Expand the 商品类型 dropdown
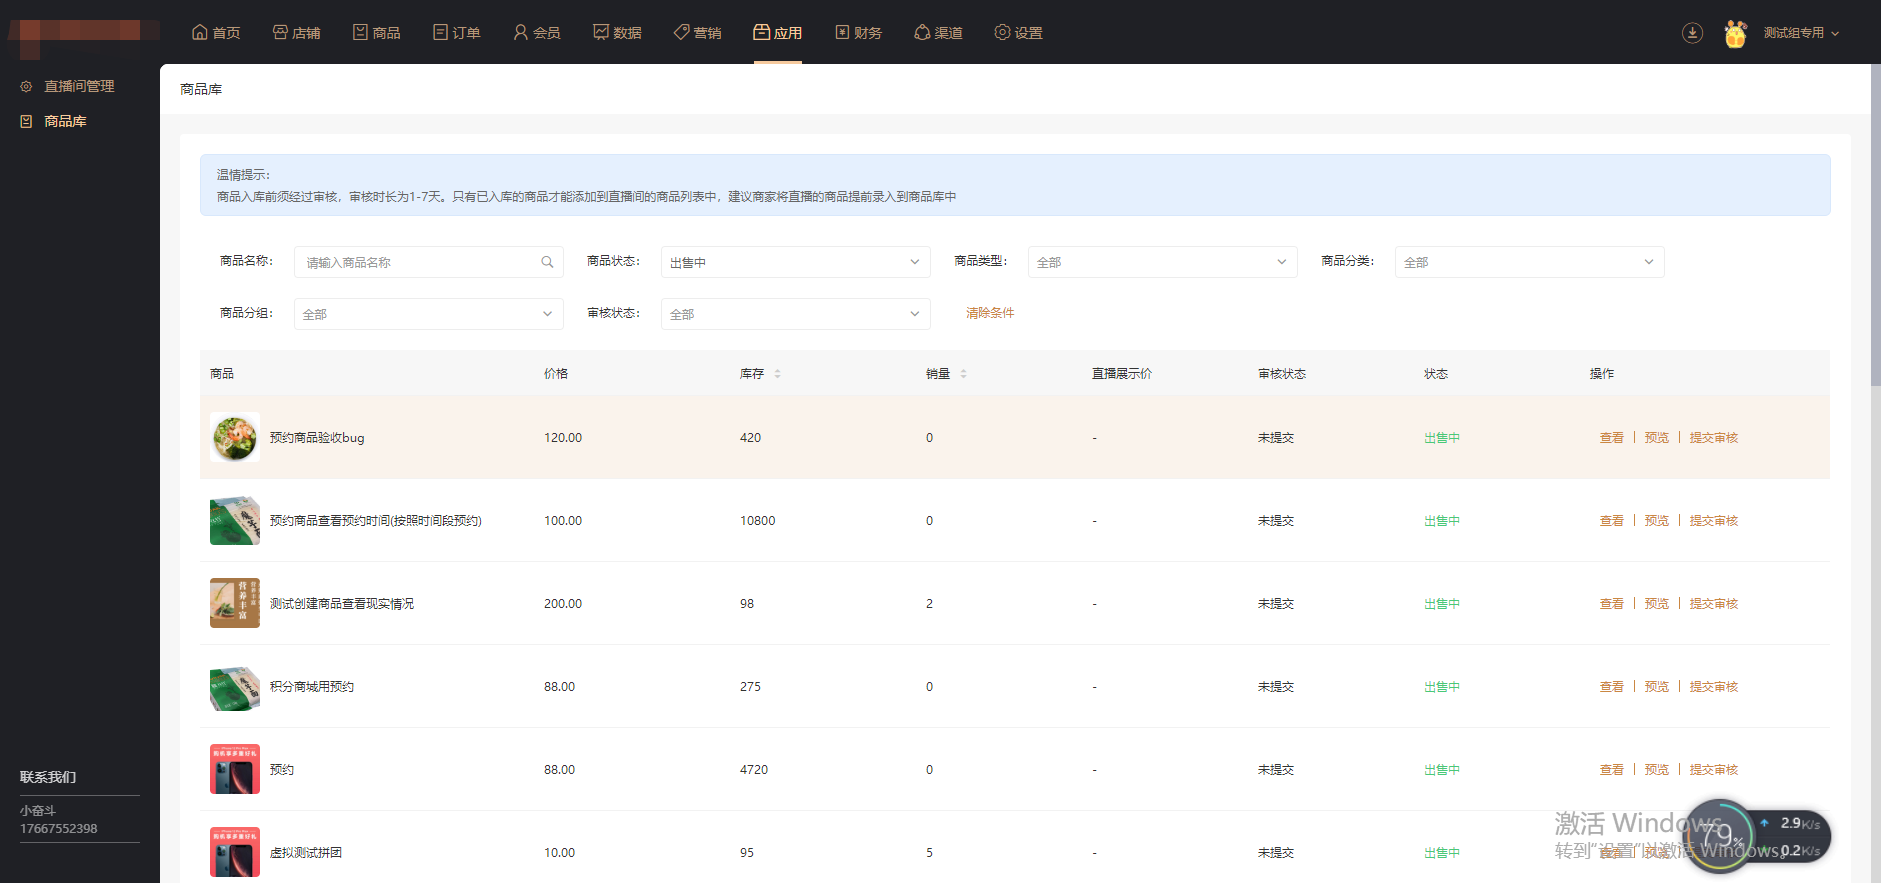The image size is (1881, 883). [x=1162, y=262]
